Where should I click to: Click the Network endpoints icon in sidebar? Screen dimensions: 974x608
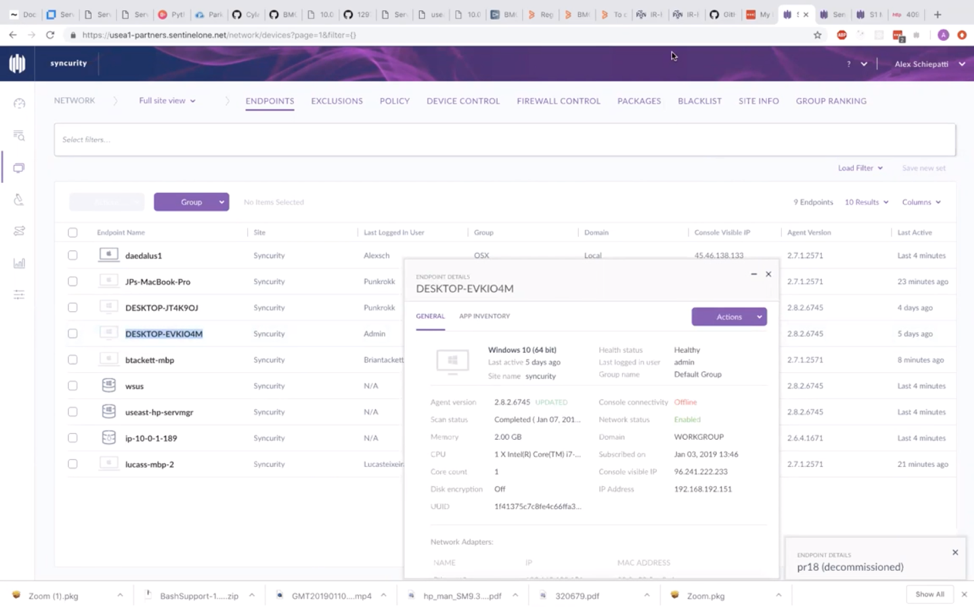click(x=19, y=168)
